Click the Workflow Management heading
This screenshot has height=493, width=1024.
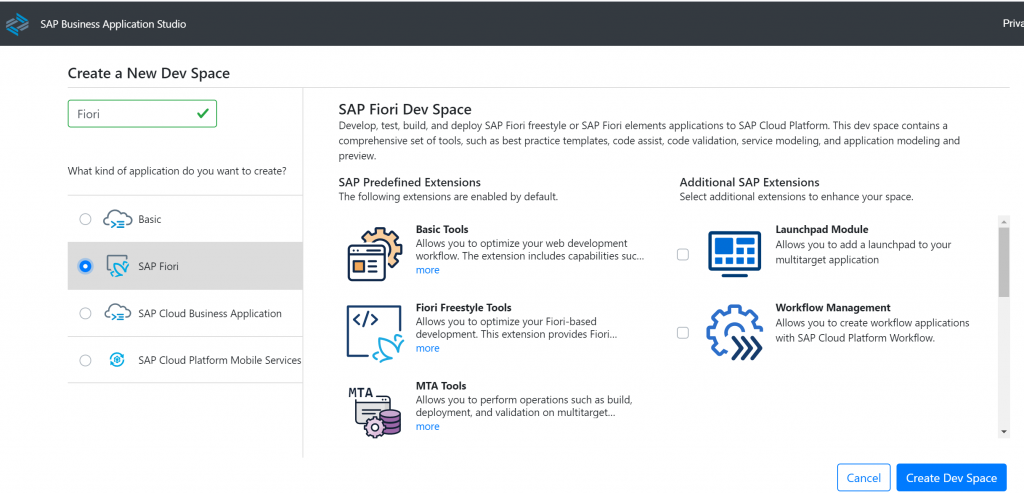[x=833, y=308]
